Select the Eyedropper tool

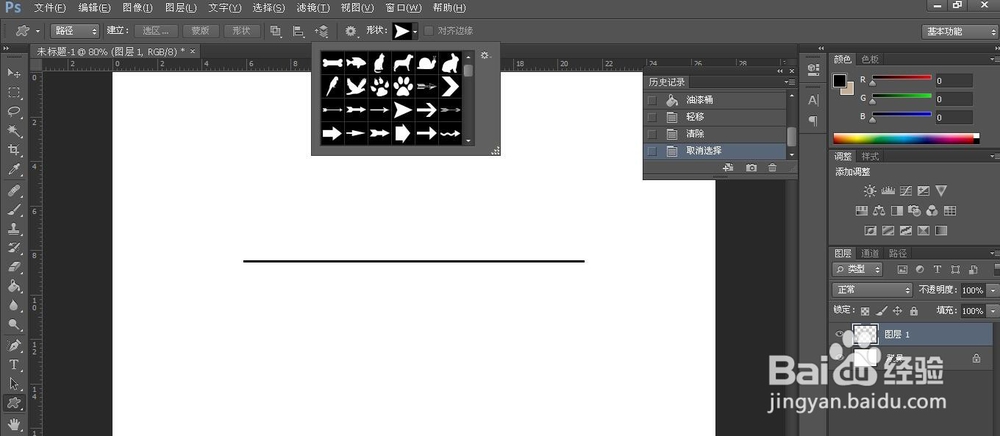pyautogui.click(x=13, y=170)
